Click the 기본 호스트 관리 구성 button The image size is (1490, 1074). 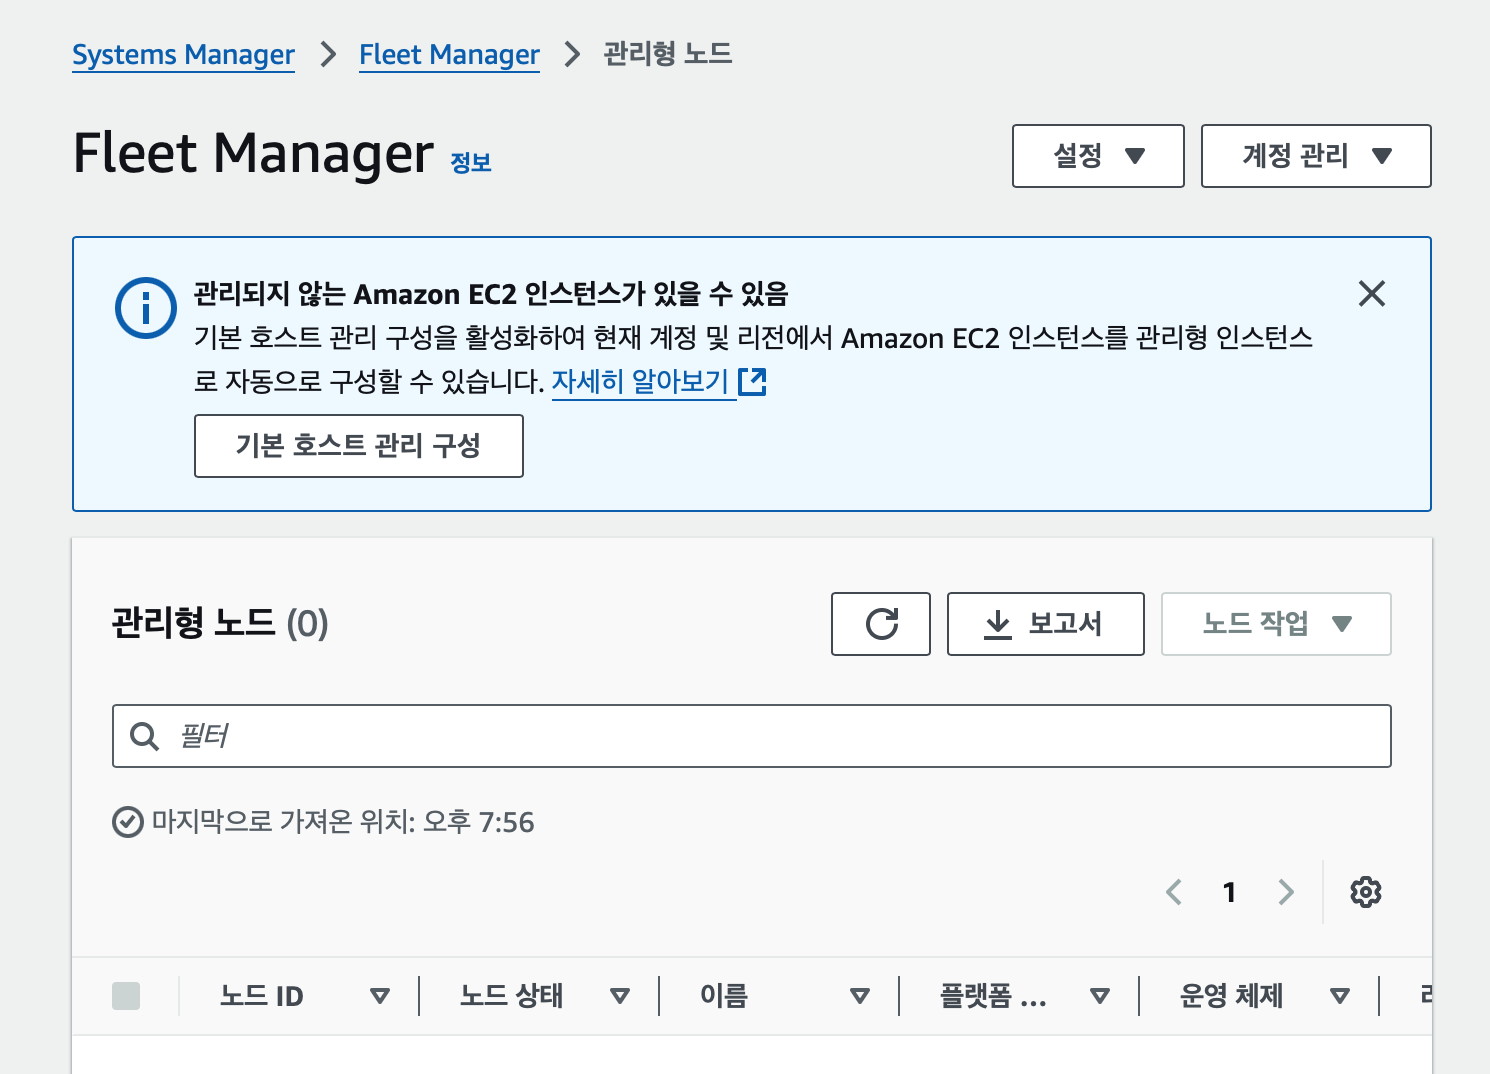pos(359,446)
